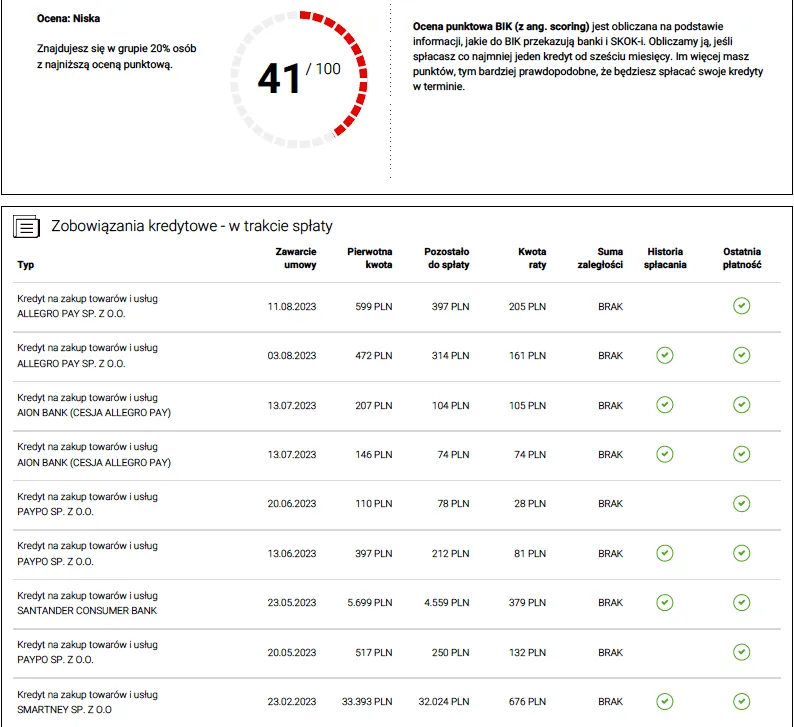Click repayment history checkmark for 13.06.2023 PayPo loan

664,553
